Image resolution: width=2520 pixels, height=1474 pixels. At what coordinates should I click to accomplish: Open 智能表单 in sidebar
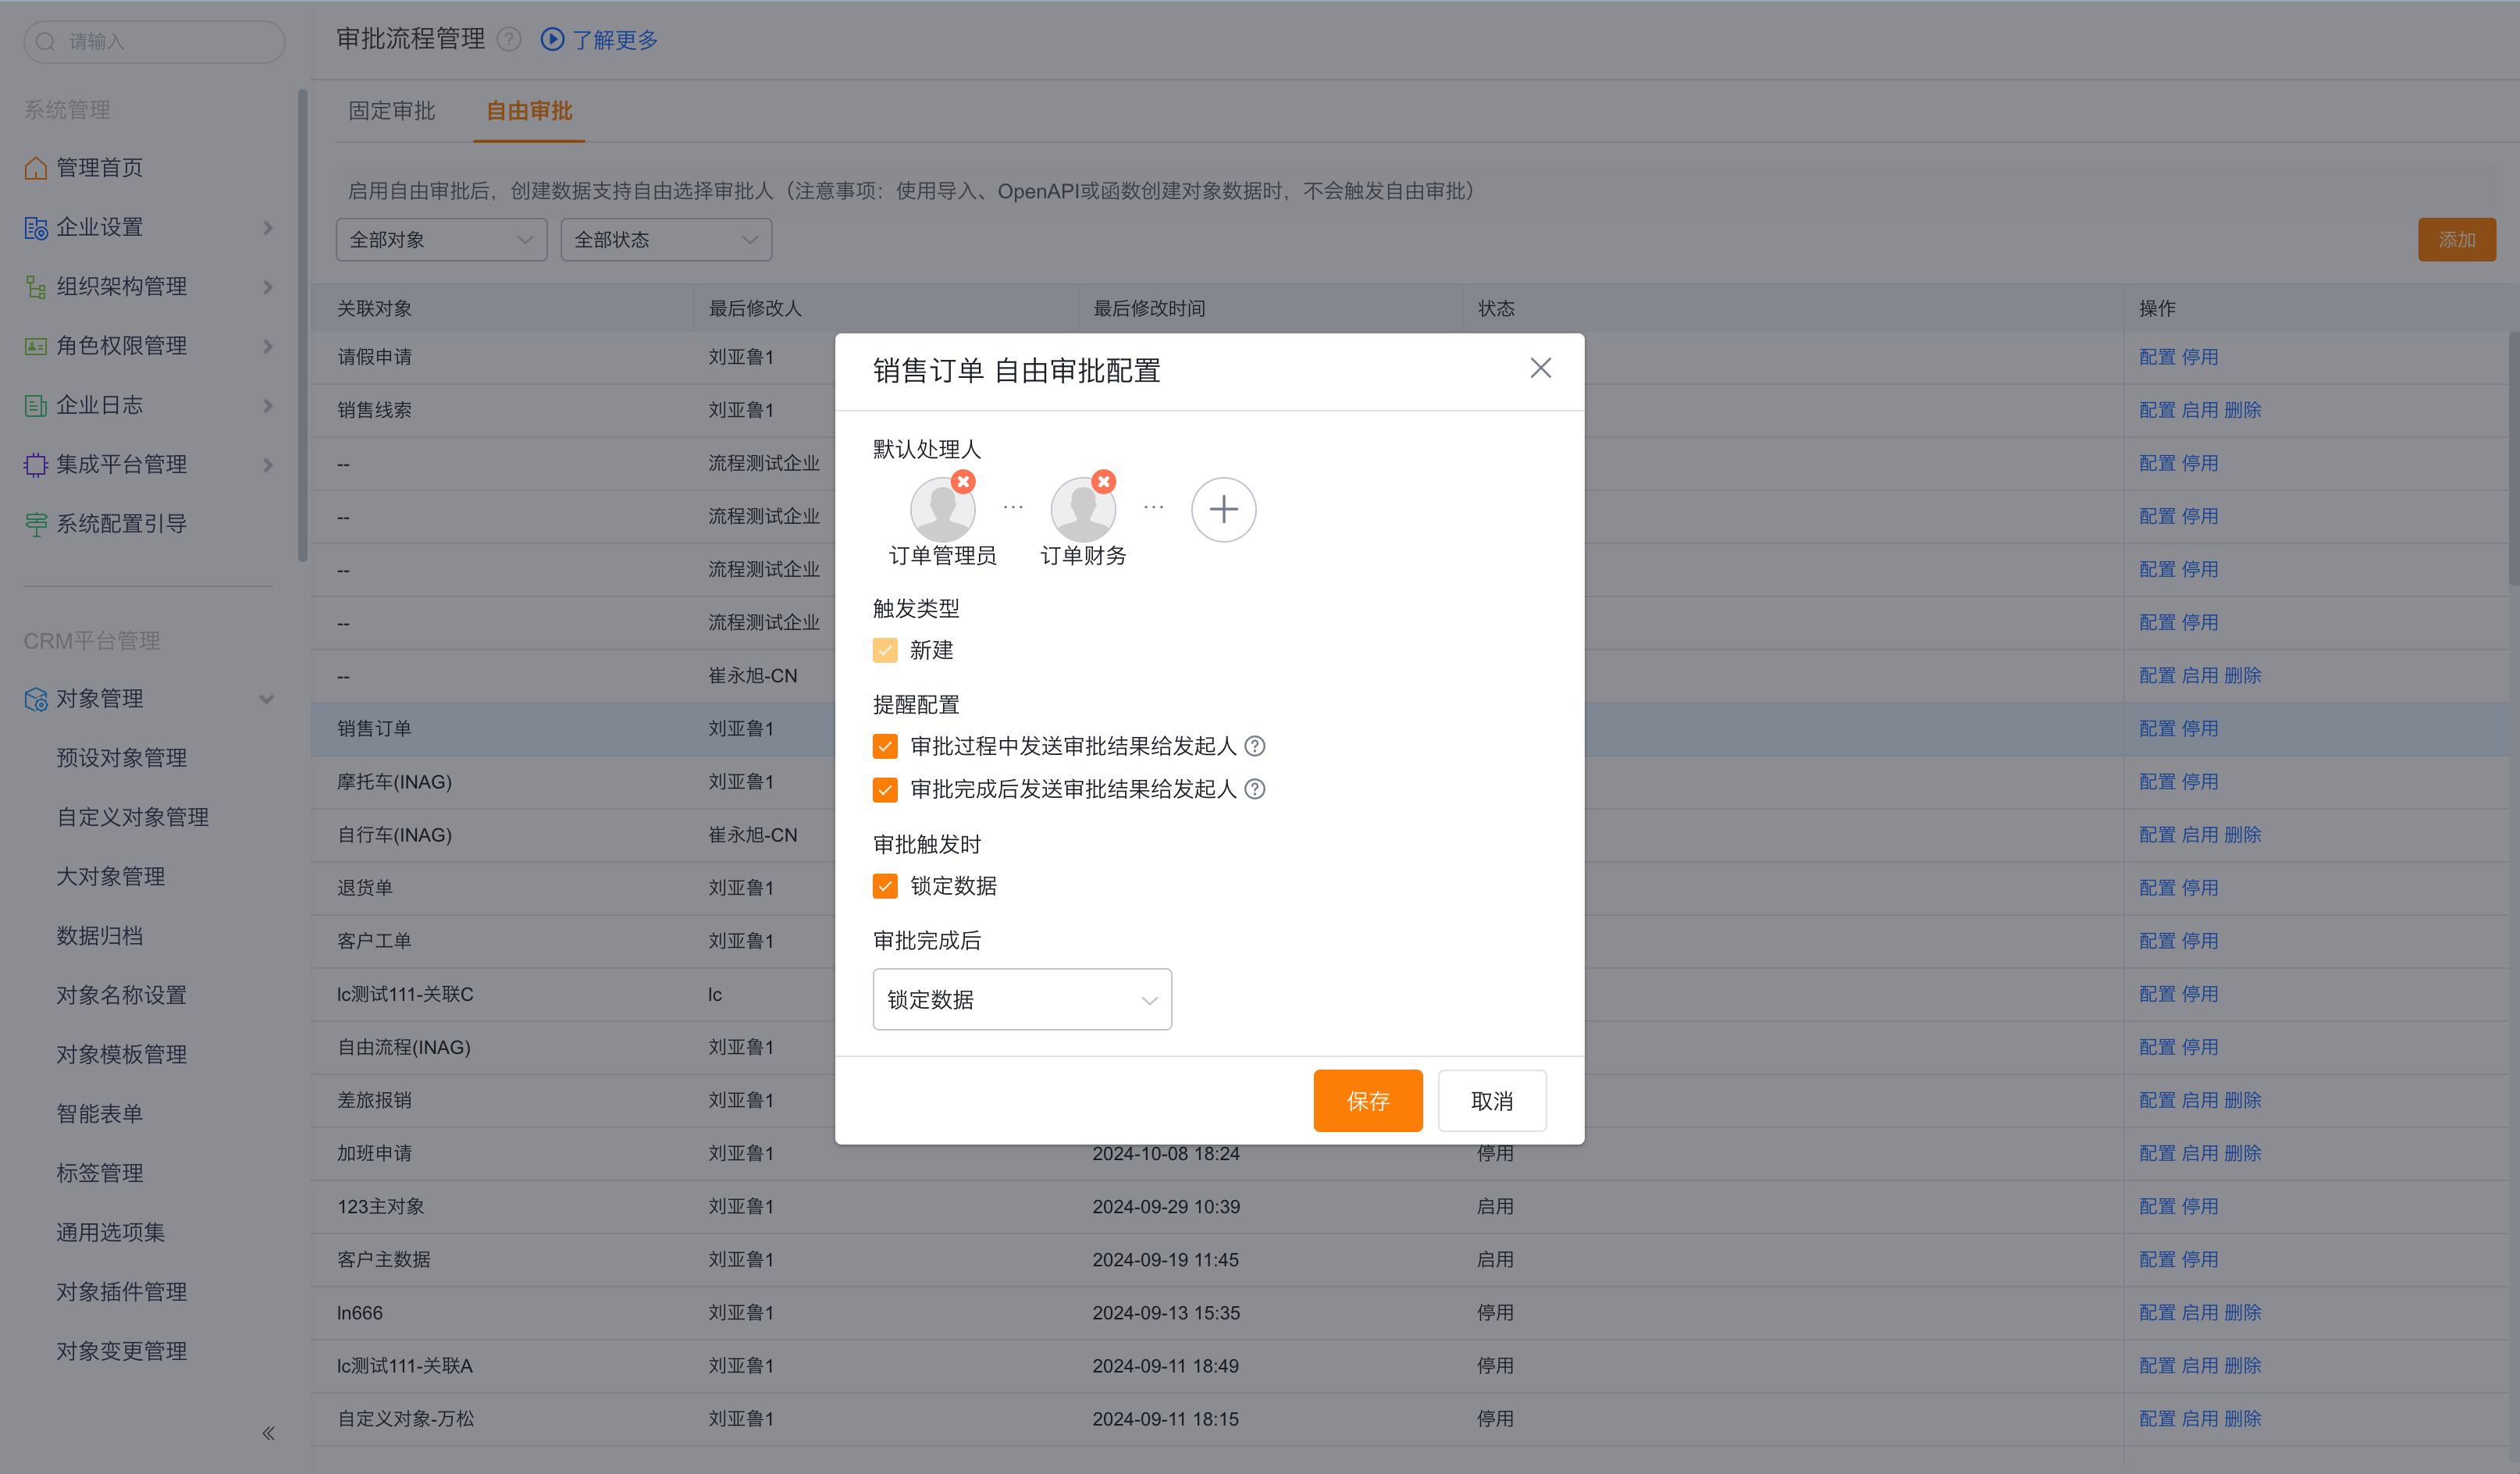pos(99,1114)
